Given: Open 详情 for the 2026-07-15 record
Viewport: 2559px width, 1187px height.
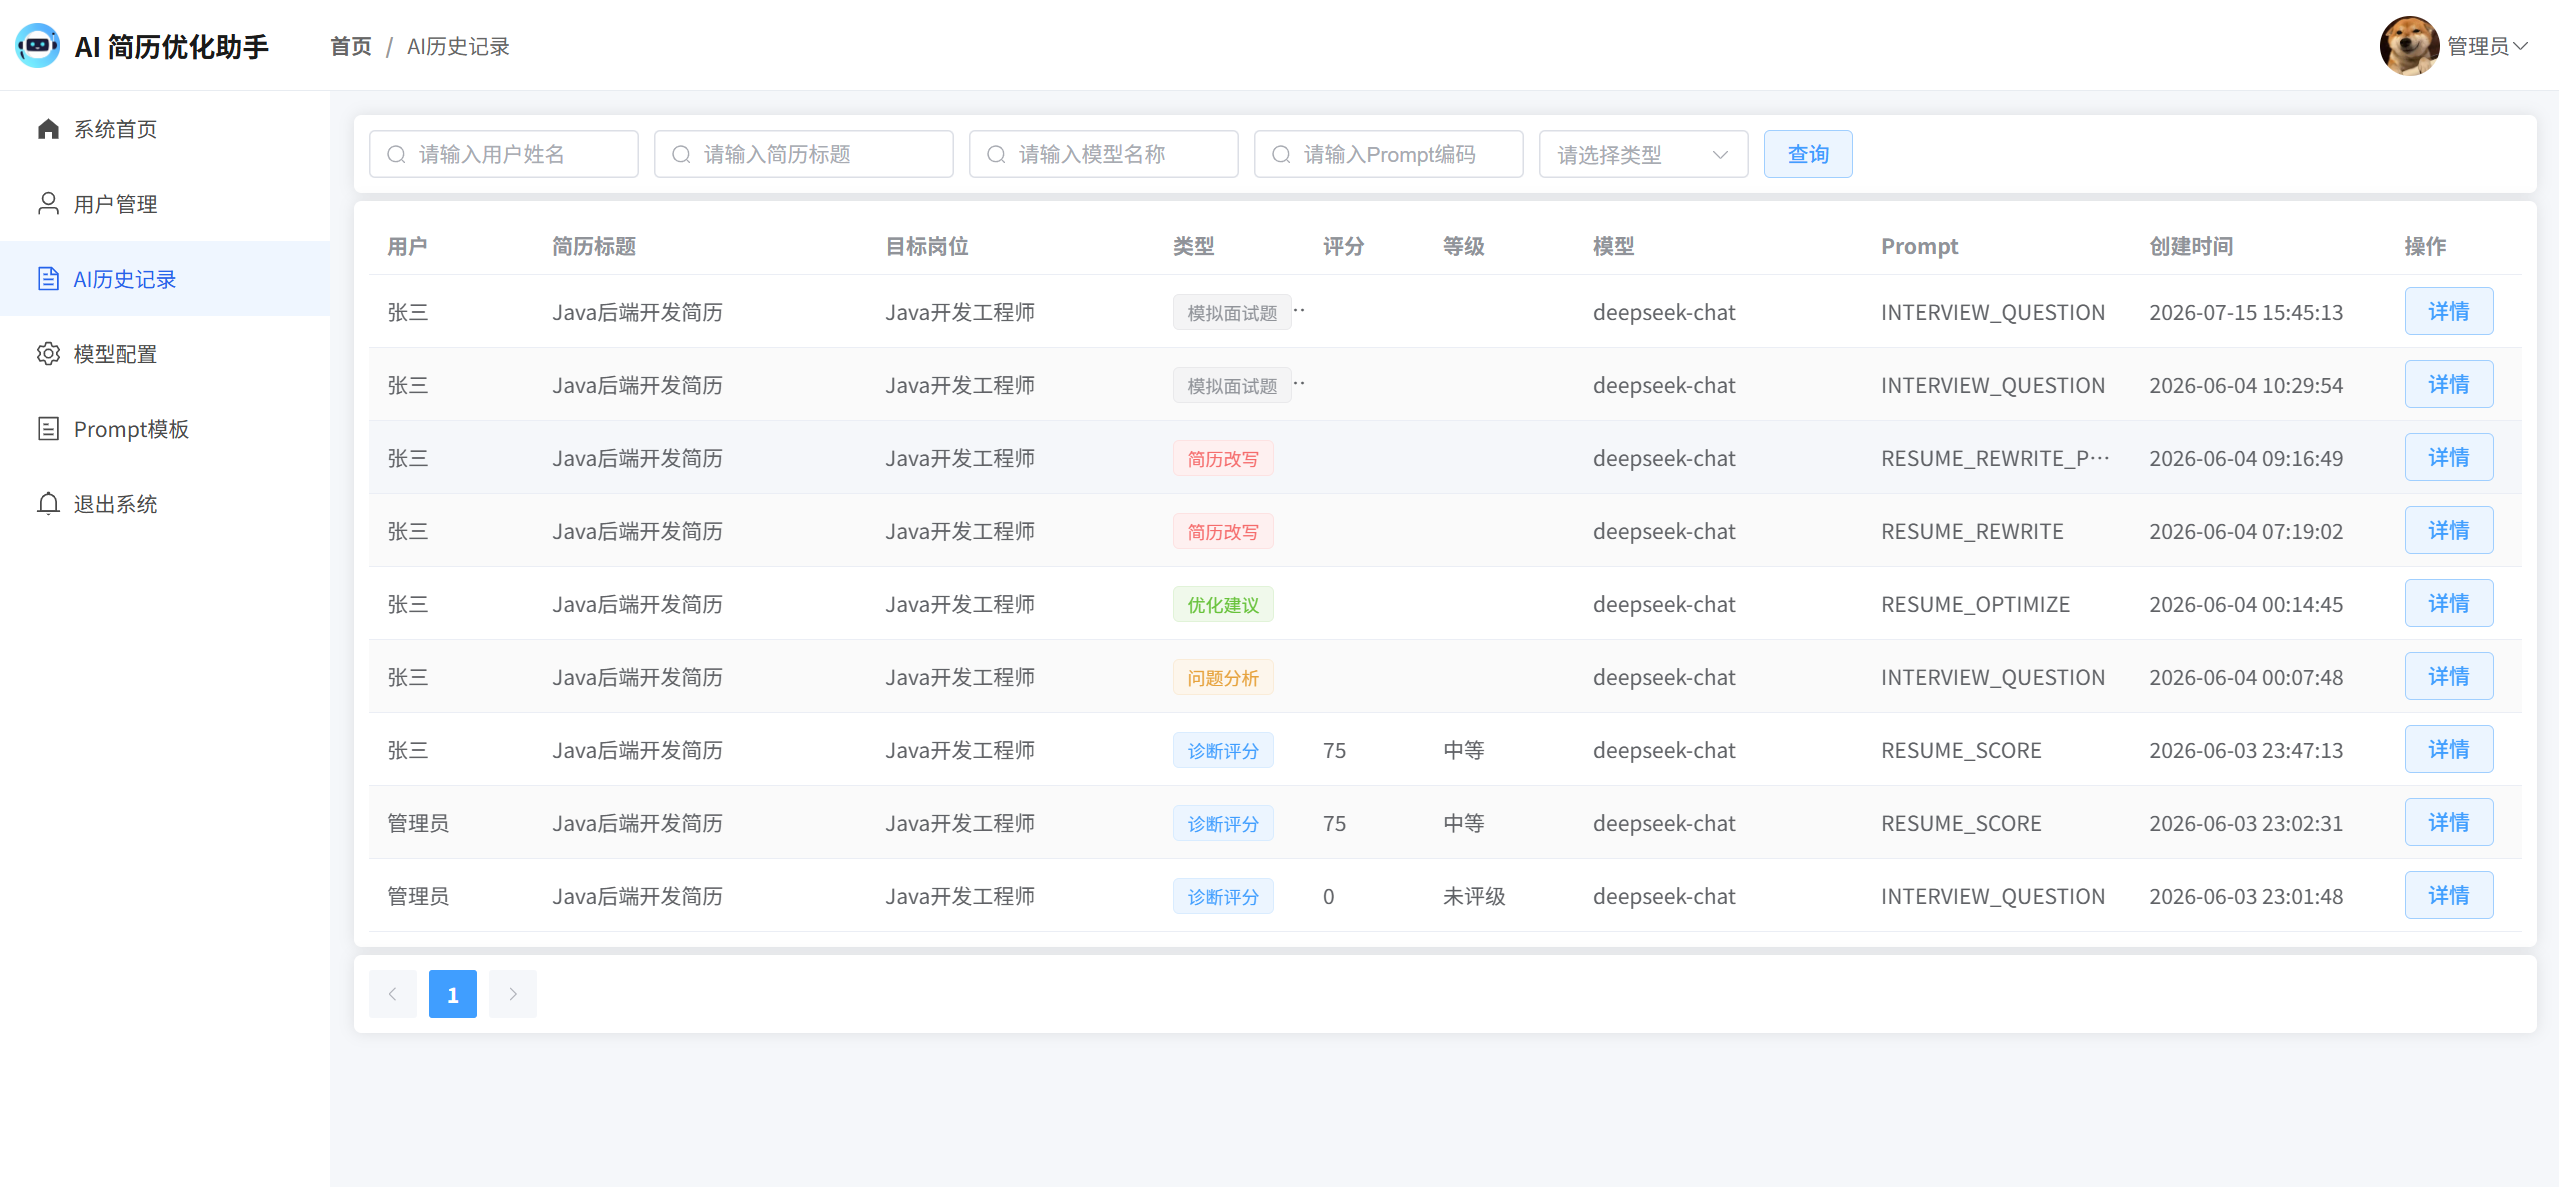Looking at the screenshot, I should pyautogui.click(x=2449, y=311).
